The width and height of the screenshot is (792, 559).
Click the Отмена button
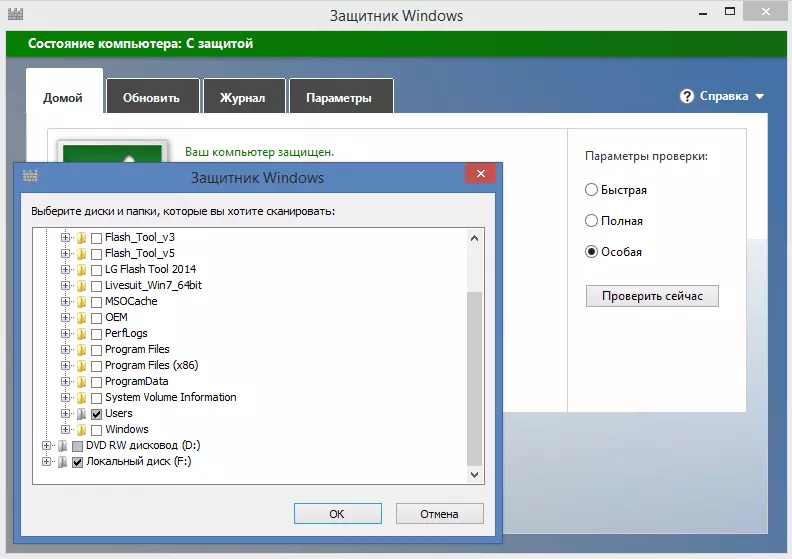[x=439, y=514]
